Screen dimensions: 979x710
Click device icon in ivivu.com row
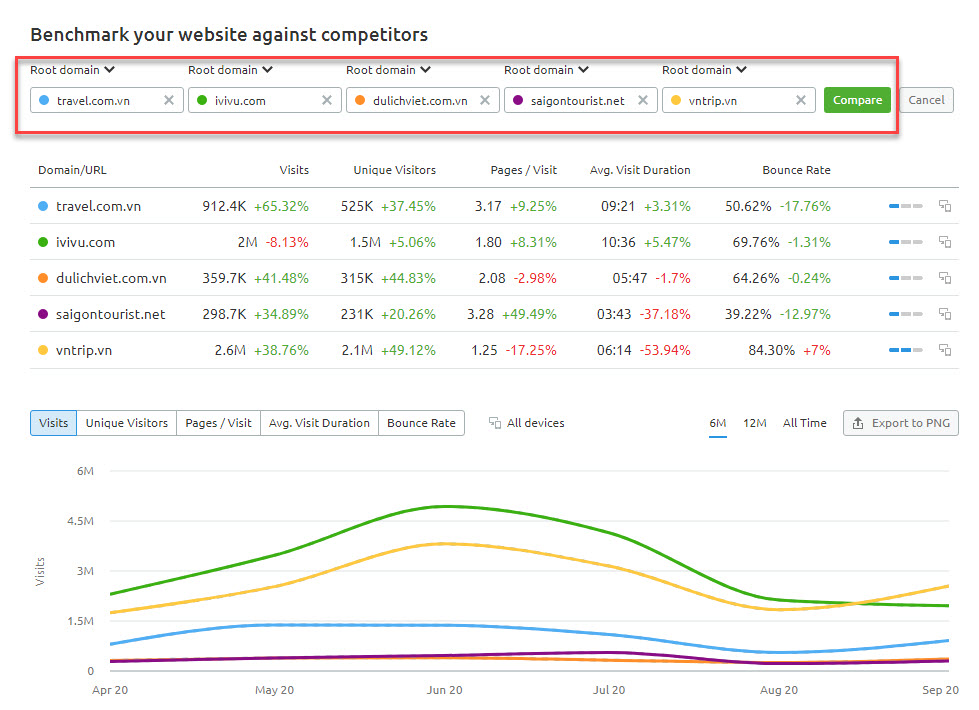[x=944, y=242]
